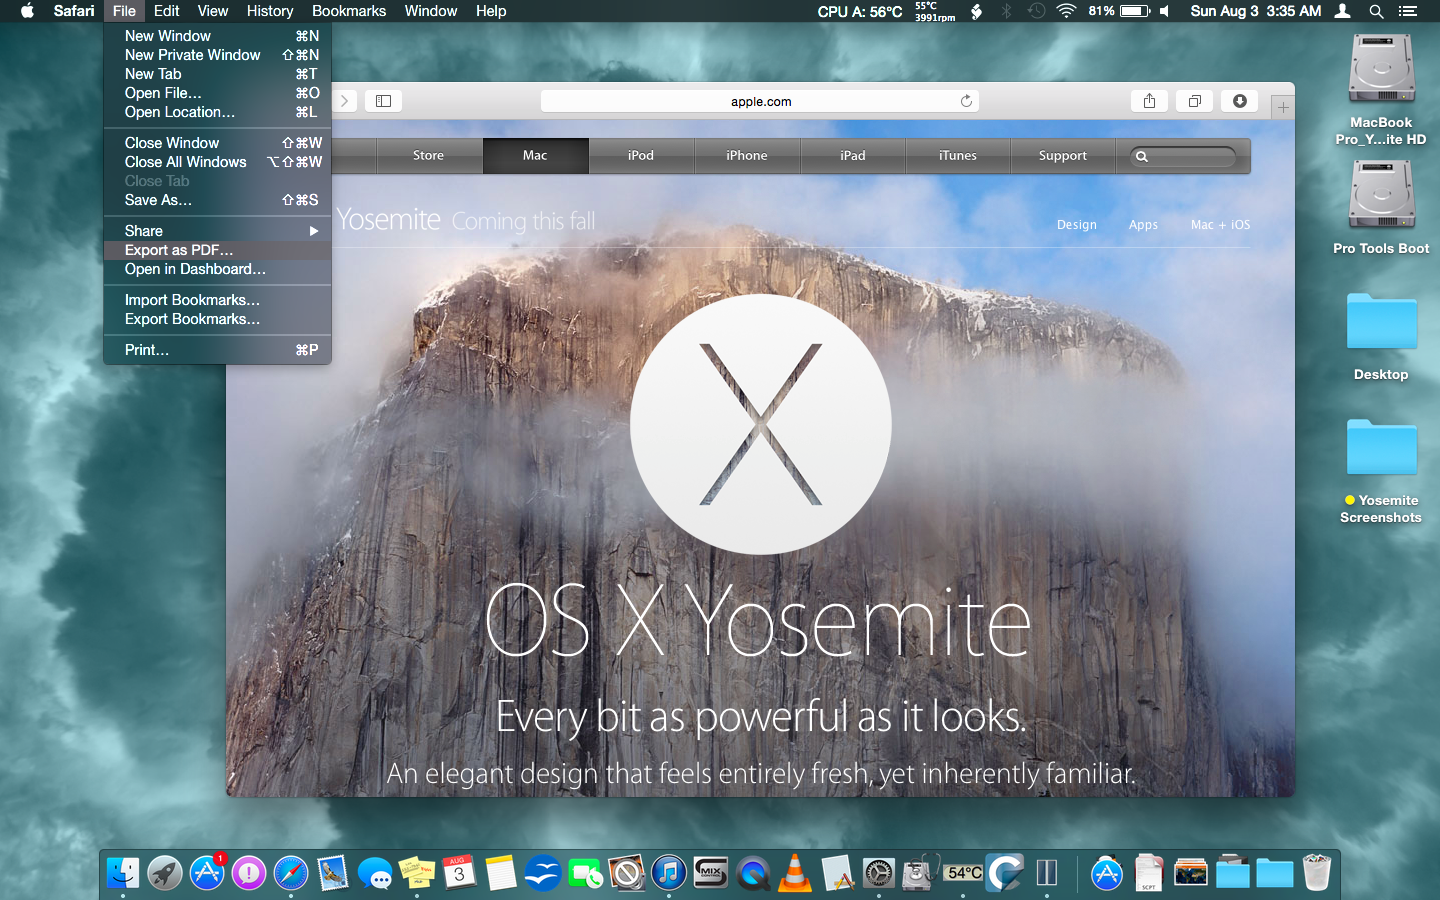Screen dimensions: 1440x900
Task: Open the Store tab on apple.com
Action: click(428, 156)
